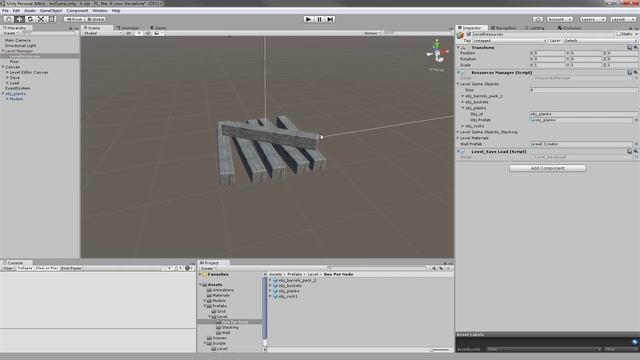This screenshot has height=360, width=640.
Task: Open the GameObject menu
Action: click(51, 11)
